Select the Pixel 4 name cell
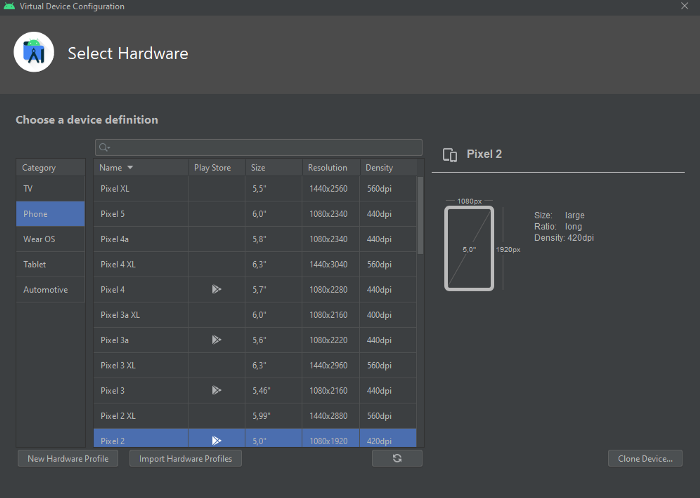700x498 pixels. pos(141,290)
